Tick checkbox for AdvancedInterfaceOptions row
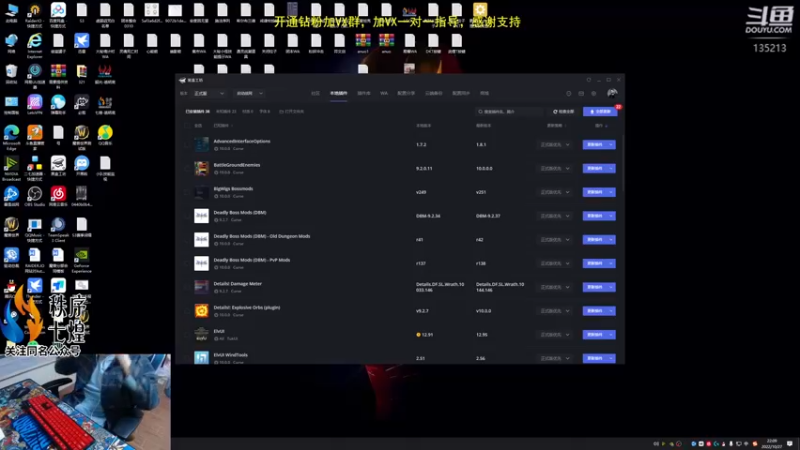The height and width of the screenshot is (450, 800). pyautogui.click(x=187, y=145)
